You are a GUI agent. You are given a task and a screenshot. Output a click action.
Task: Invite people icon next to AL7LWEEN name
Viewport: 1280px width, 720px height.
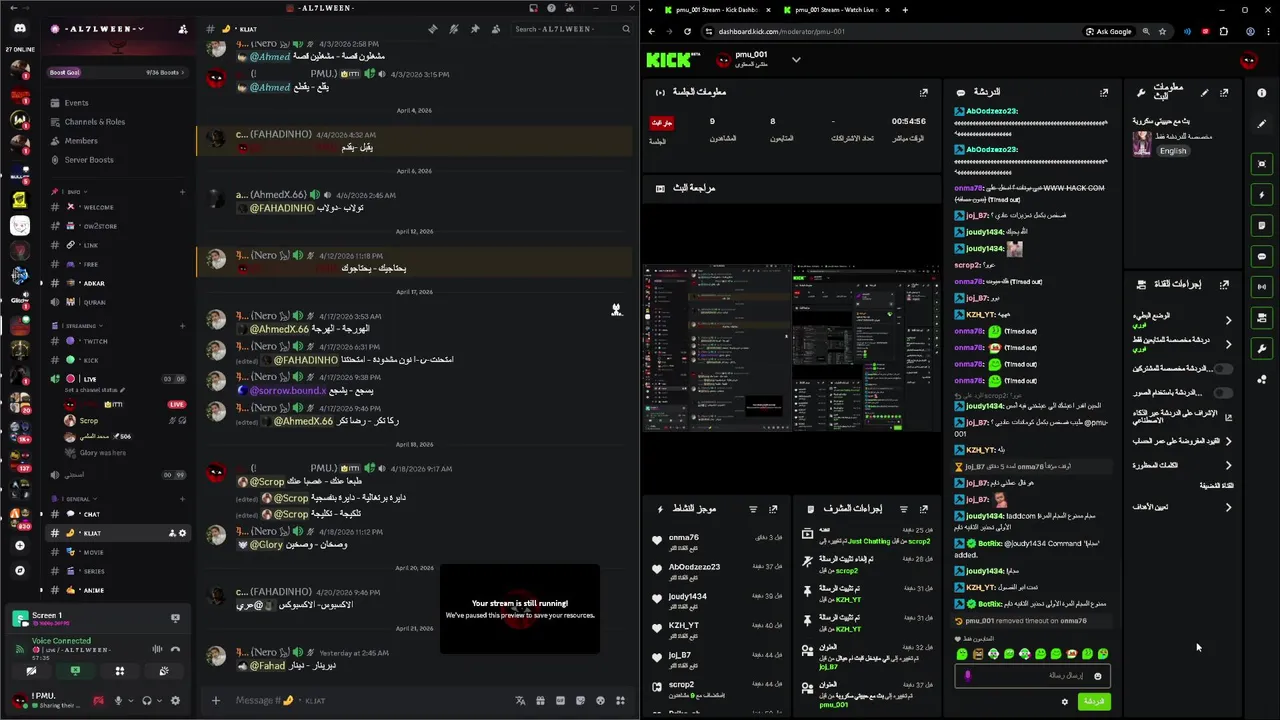tap(182, 29)
